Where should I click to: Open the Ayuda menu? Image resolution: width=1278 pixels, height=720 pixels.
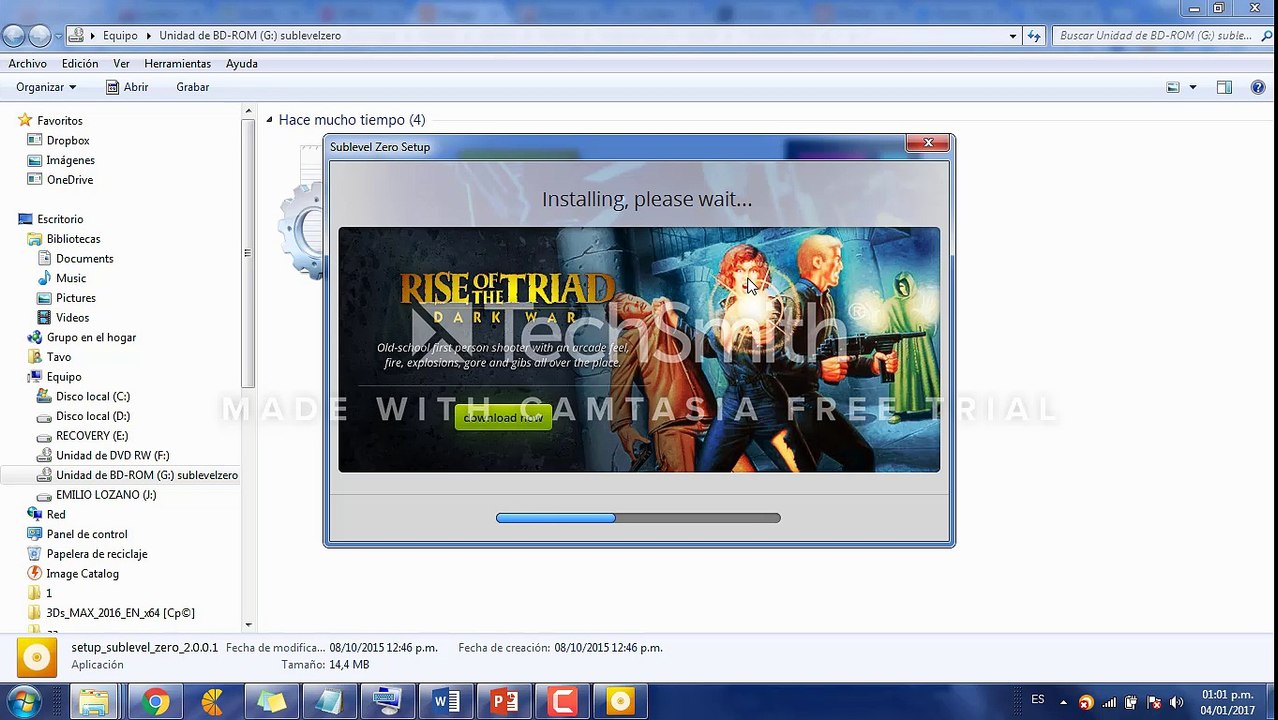click(242, 63)
